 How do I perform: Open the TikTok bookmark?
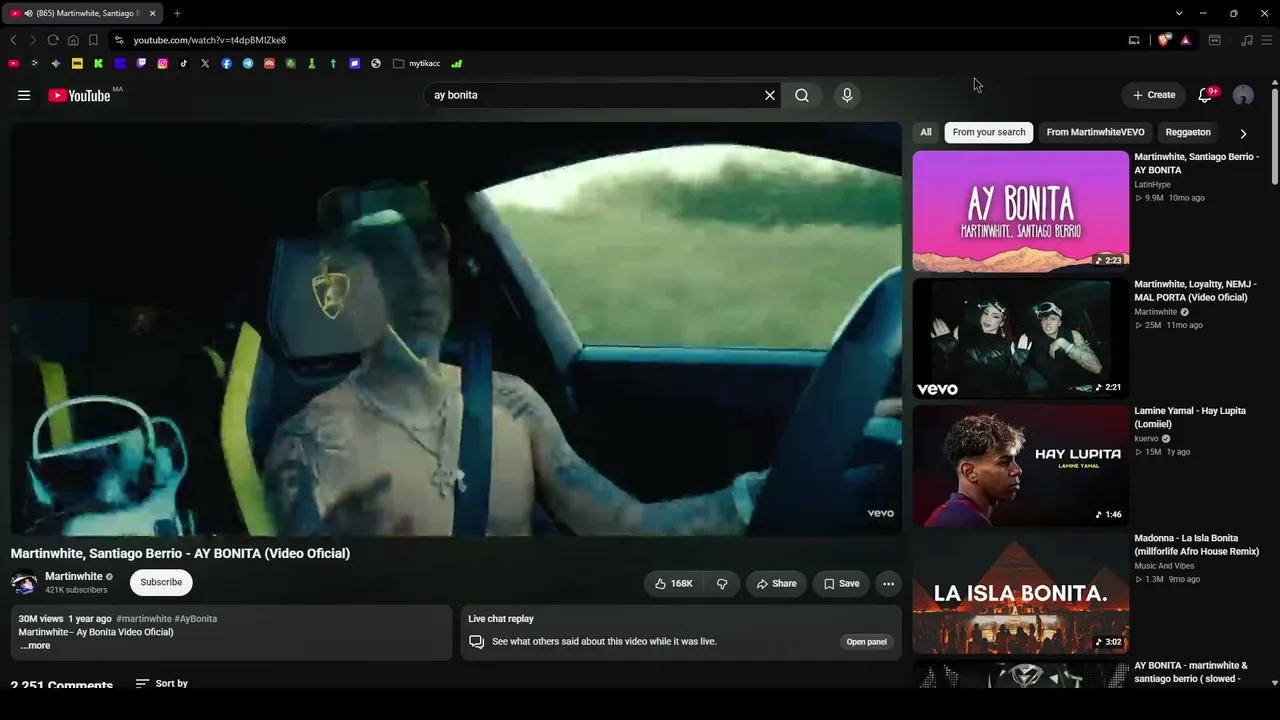click(x=184, y=63)
